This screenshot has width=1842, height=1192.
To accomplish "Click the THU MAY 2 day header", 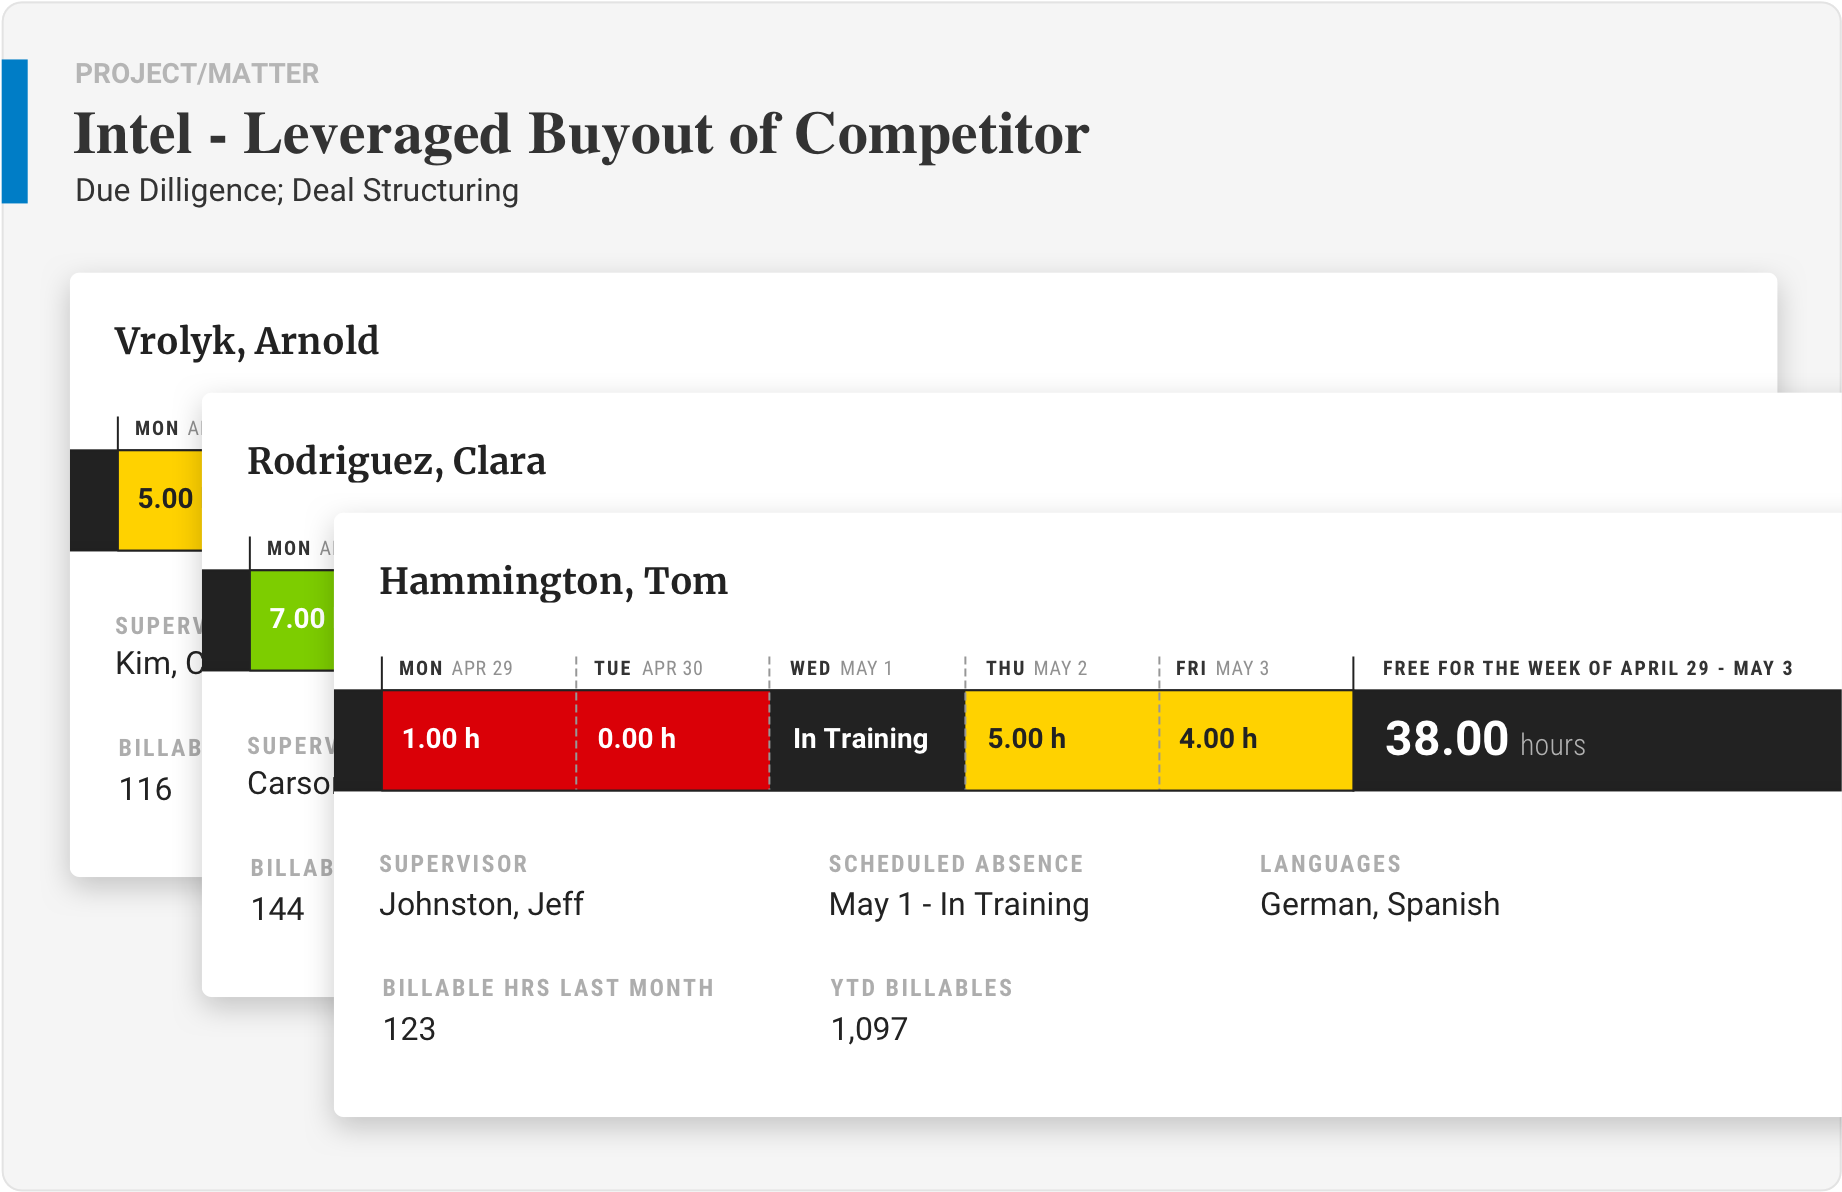I will pos(1036,668).
